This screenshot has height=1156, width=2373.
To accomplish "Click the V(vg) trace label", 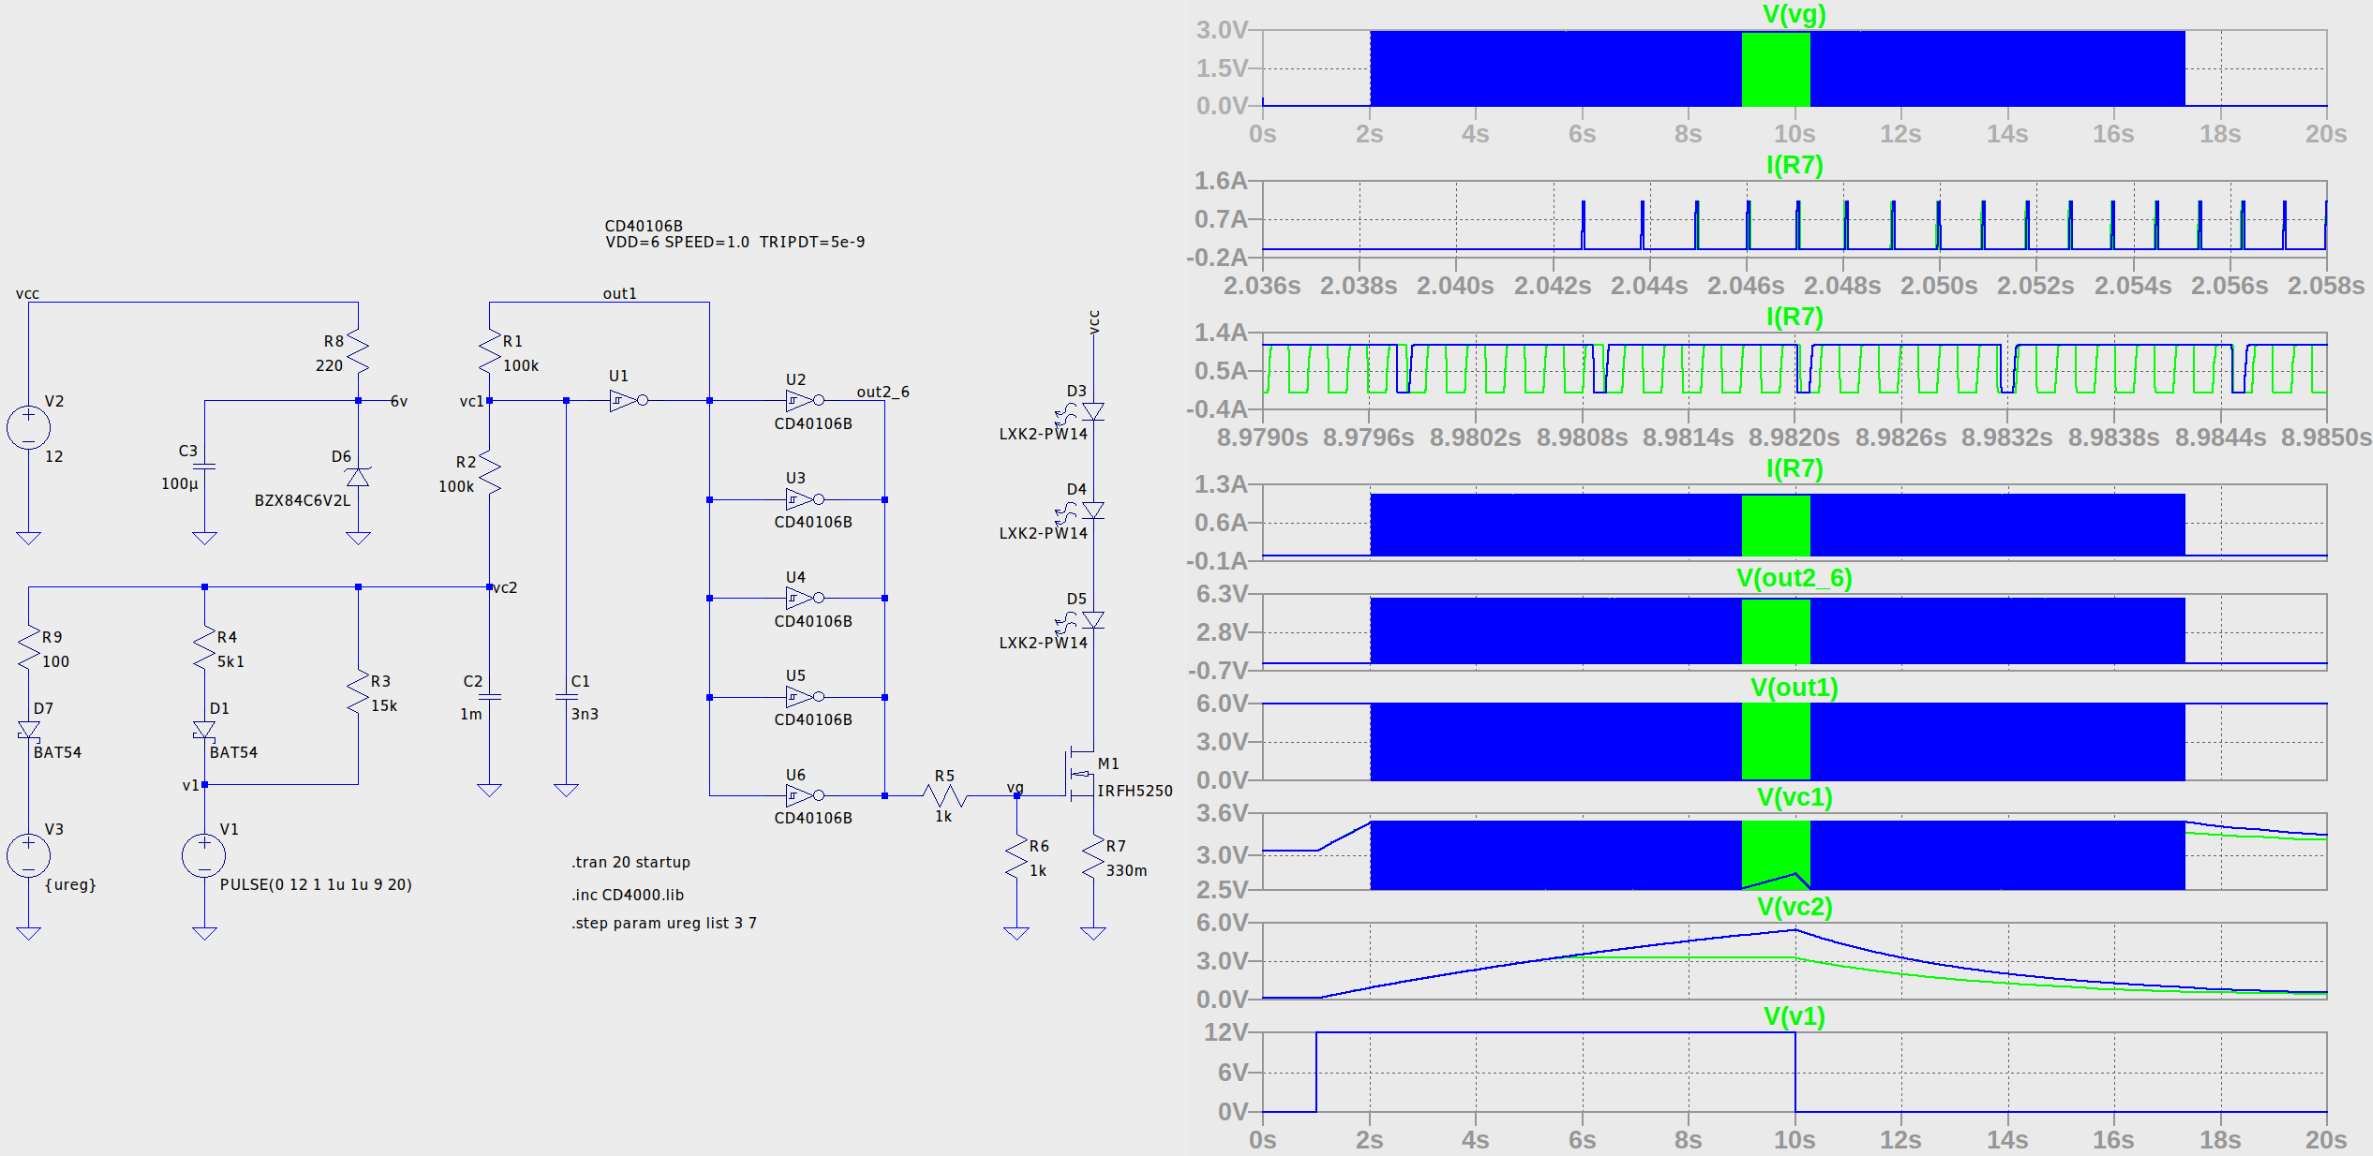I will 1794,14.
